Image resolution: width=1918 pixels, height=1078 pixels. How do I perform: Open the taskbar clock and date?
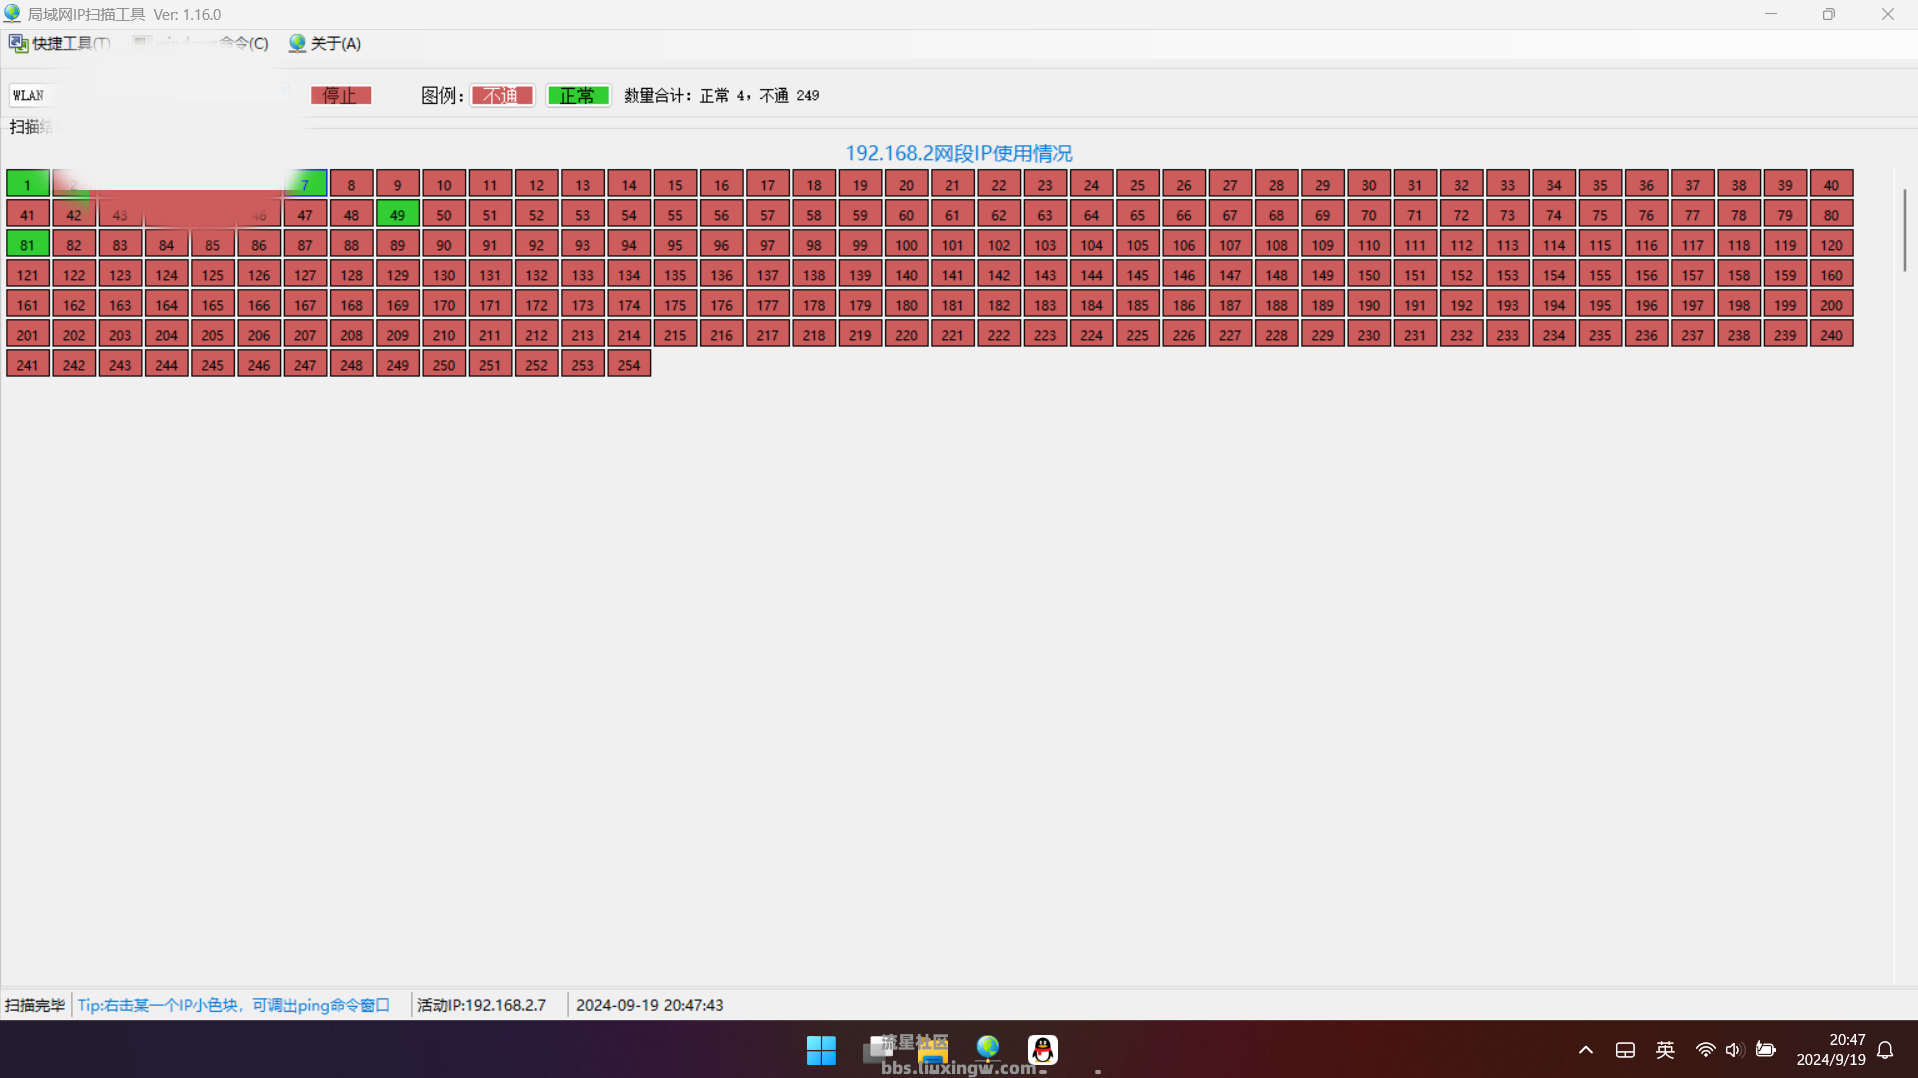click(1831, 1050)
